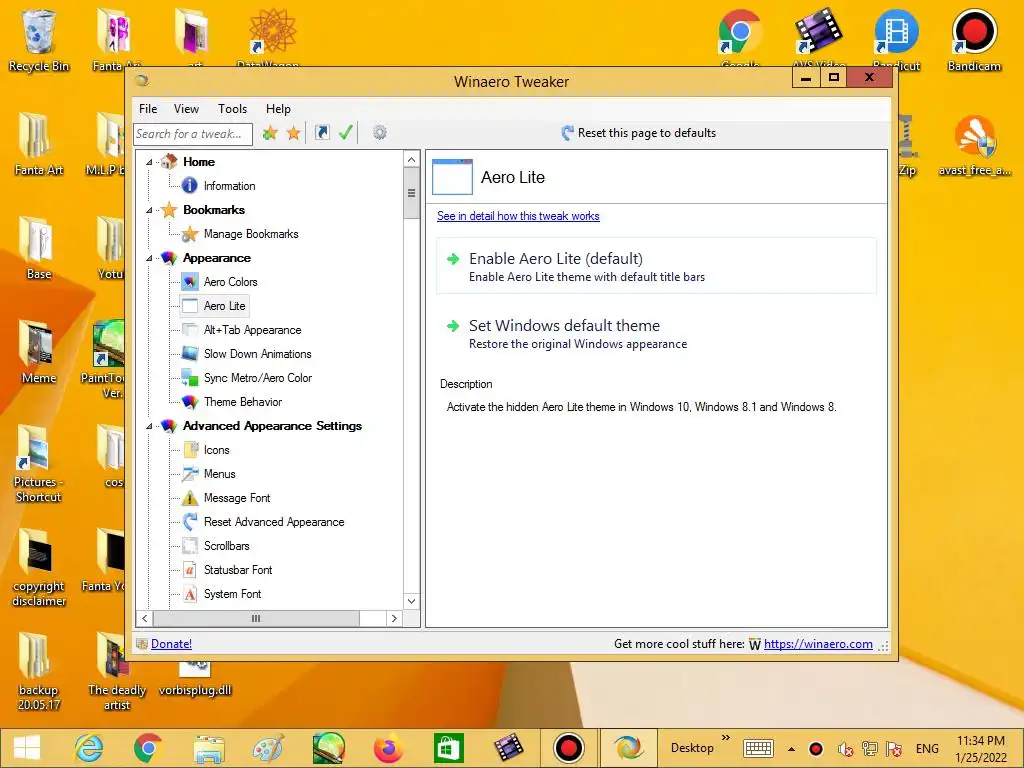This screenshot has width=1024, height=768.
Task: Click the Theme Behavior icon
Action: [x=189, y=402]
